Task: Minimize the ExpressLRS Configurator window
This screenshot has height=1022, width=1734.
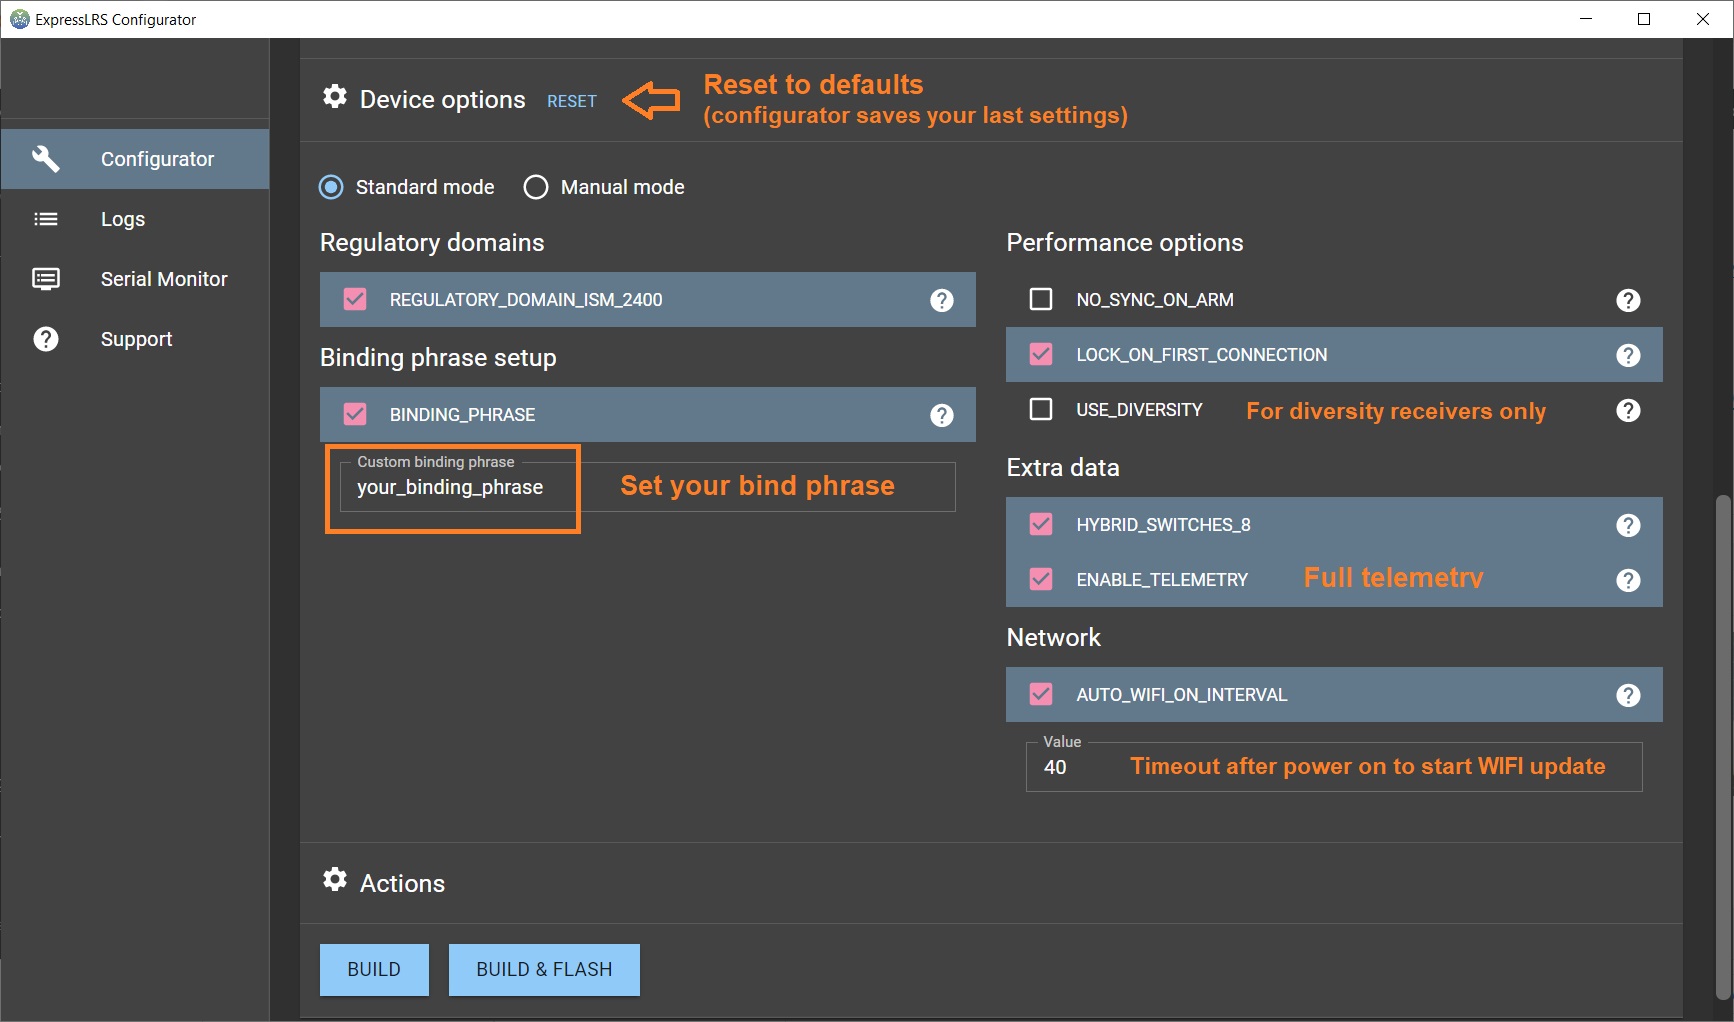Action: (x=1586, y=19)
